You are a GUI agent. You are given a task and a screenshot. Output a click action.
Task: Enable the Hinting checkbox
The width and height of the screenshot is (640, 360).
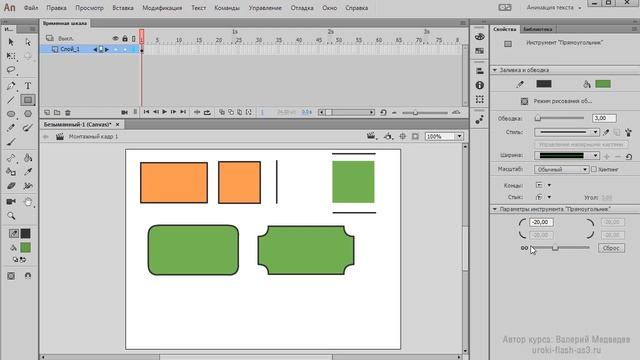click(594, 169)
